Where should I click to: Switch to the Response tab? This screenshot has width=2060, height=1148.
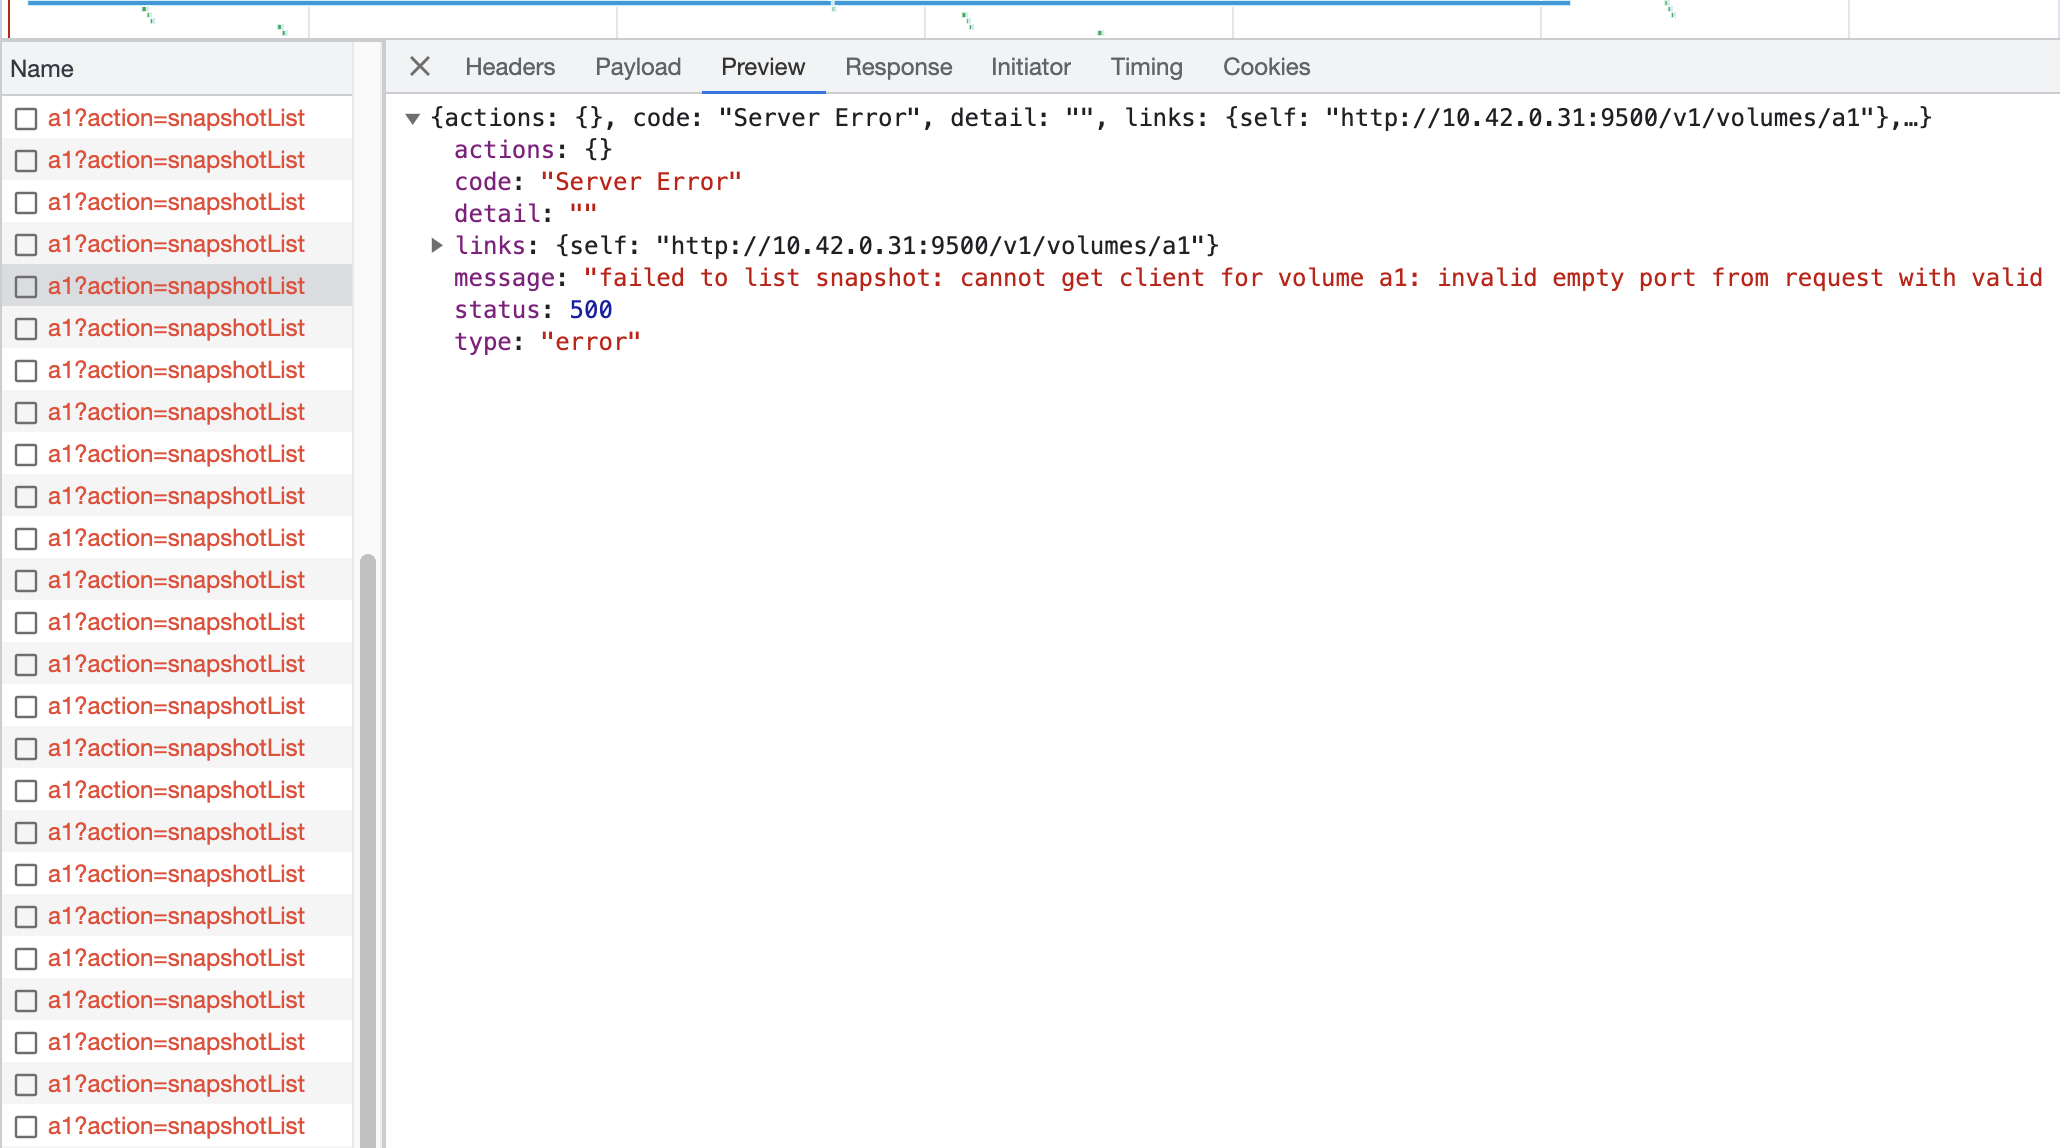pyautogui.click(x=898, y=66)
